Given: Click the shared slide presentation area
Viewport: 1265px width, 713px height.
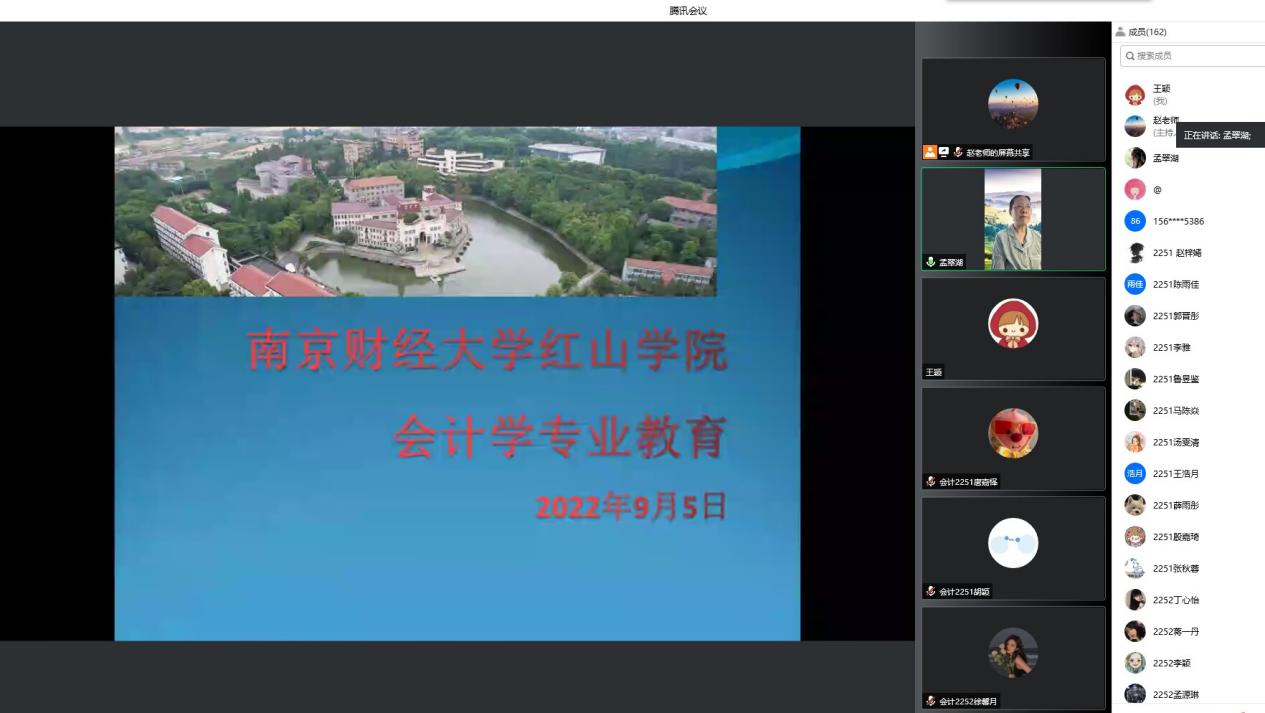Looking at the screenshot, I should tap(457, 383).
